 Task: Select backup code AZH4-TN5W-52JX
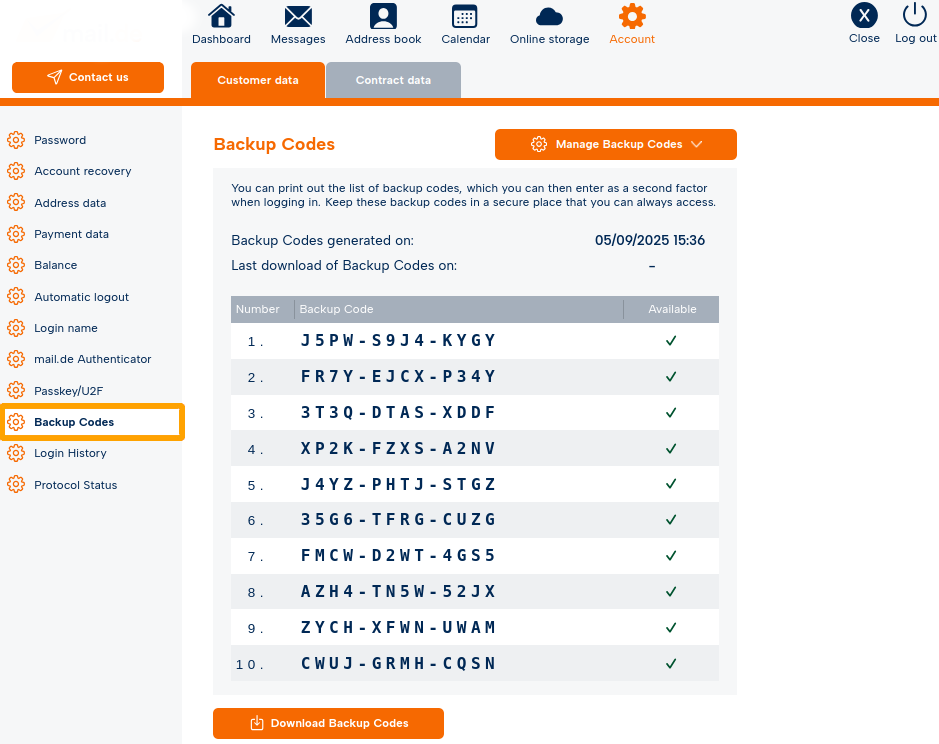coord(398,591)
